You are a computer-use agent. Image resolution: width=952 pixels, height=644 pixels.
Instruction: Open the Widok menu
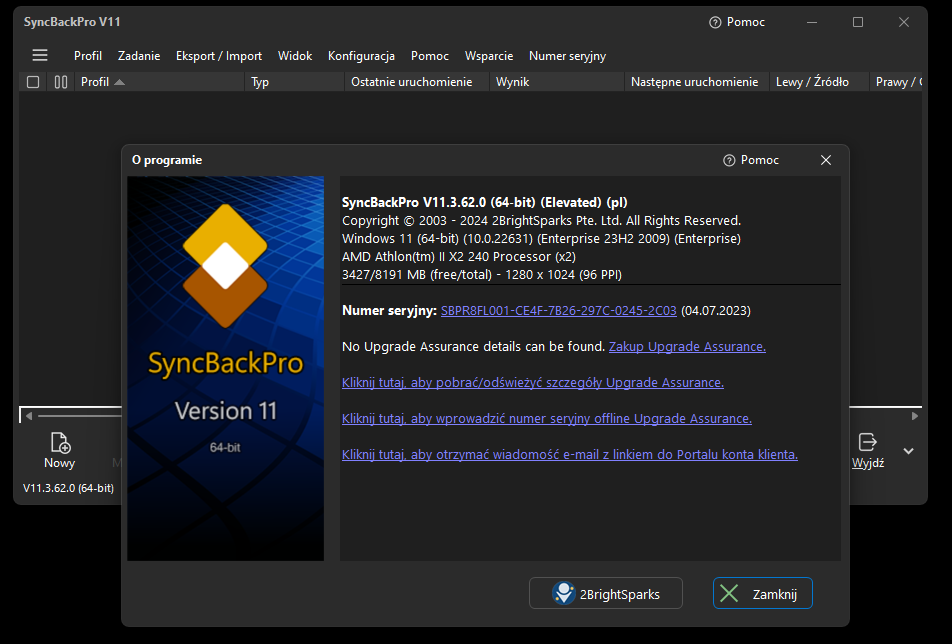click(x=295, y=56)
